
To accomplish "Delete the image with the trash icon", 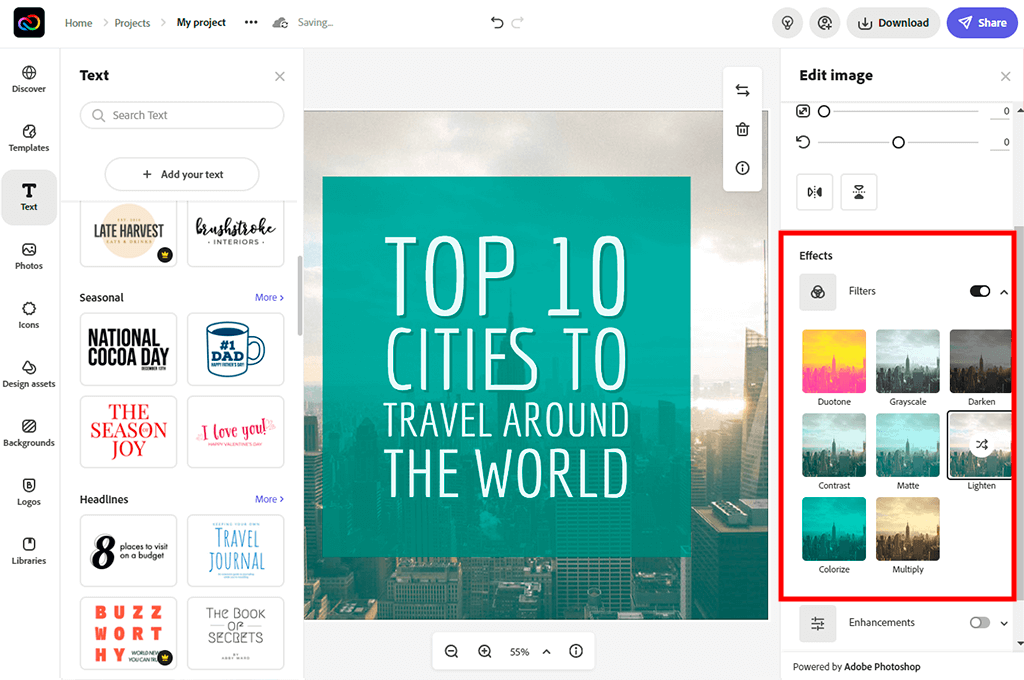I will tap(743, 129).
